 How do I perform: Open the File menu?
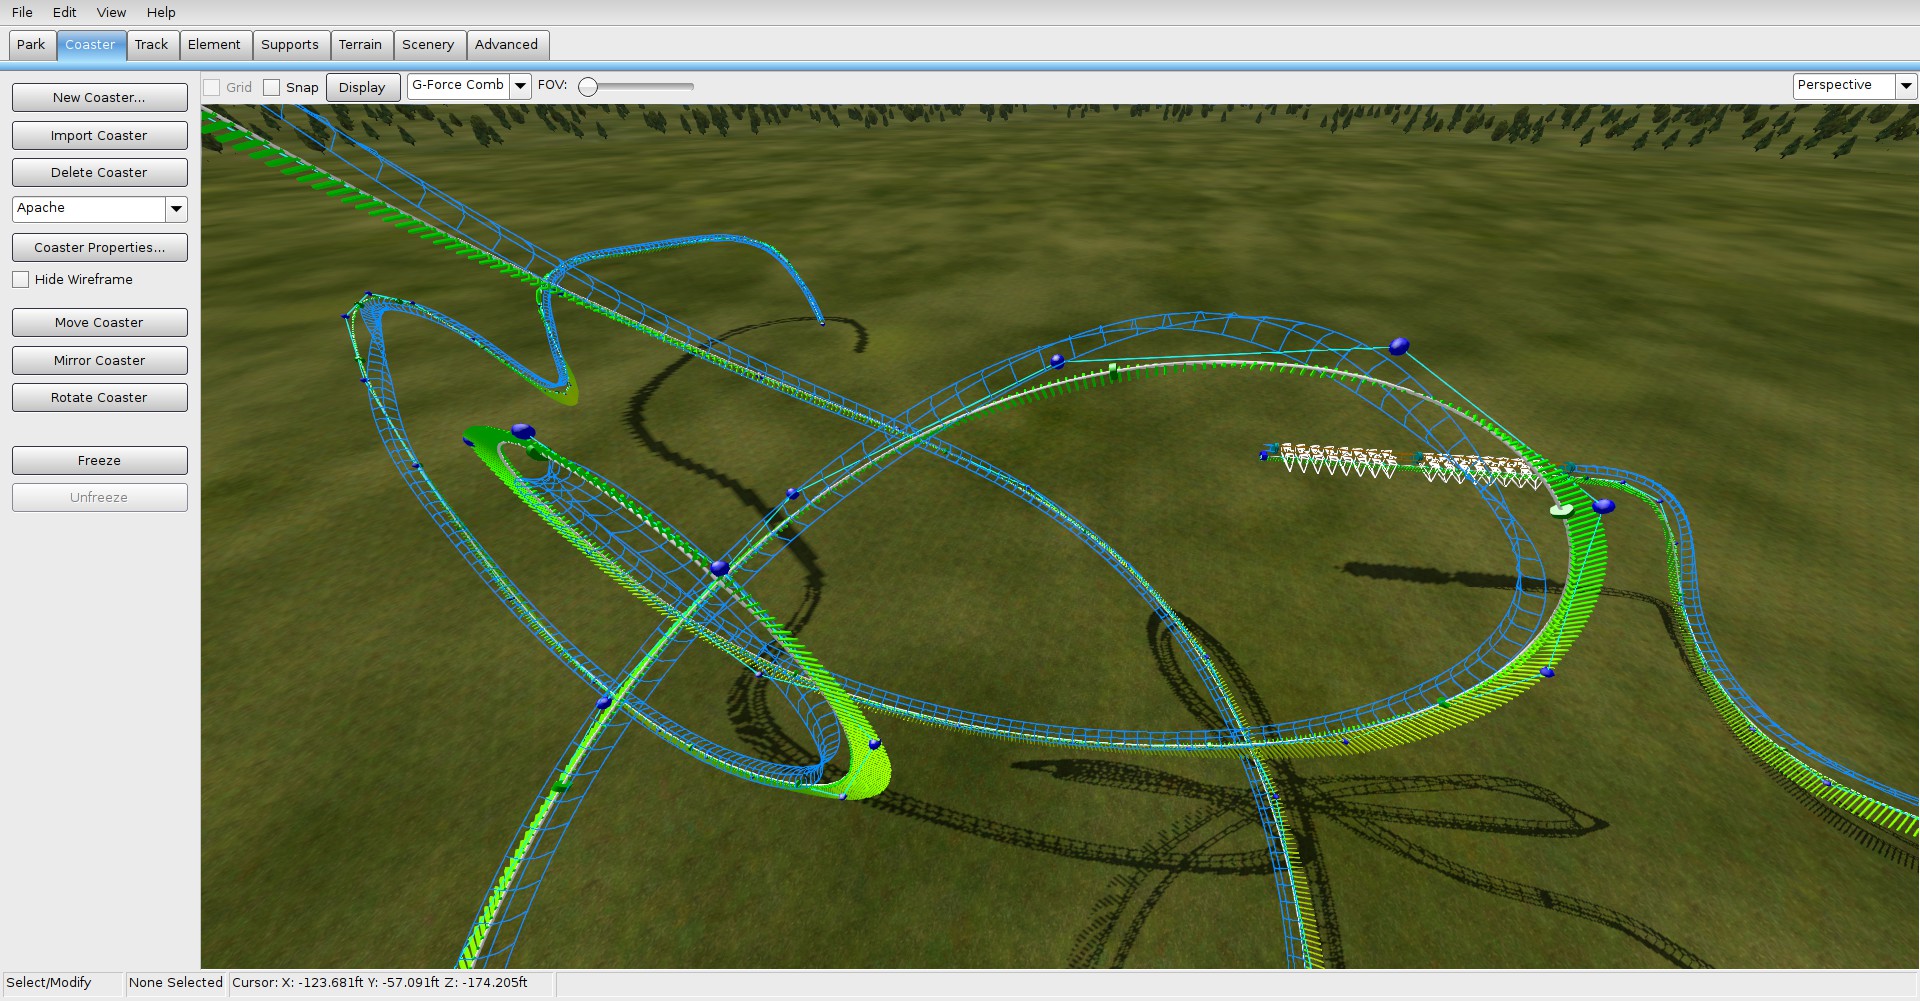coord(22,12)
